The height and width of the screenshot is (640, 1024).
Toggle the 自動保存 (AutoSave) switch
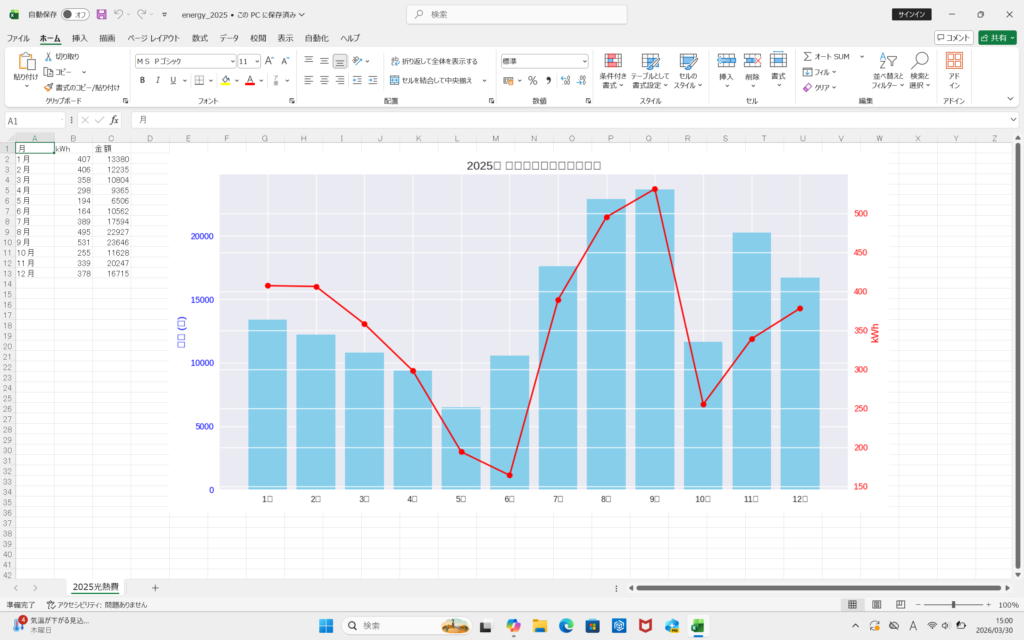pos(75,15)
